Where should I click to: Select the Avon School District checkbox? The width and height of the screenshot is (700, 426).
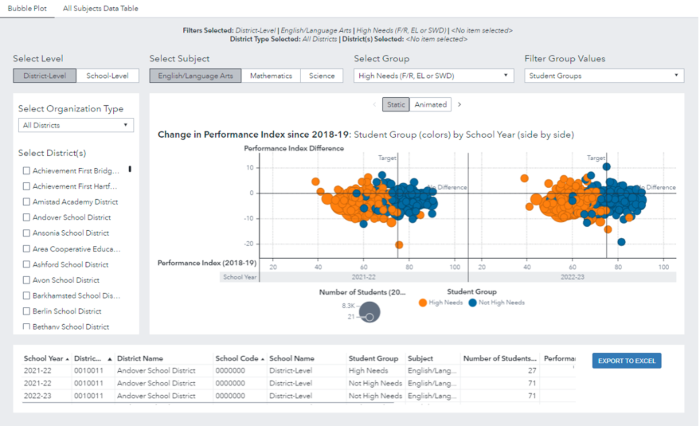[x=26, y=280]
